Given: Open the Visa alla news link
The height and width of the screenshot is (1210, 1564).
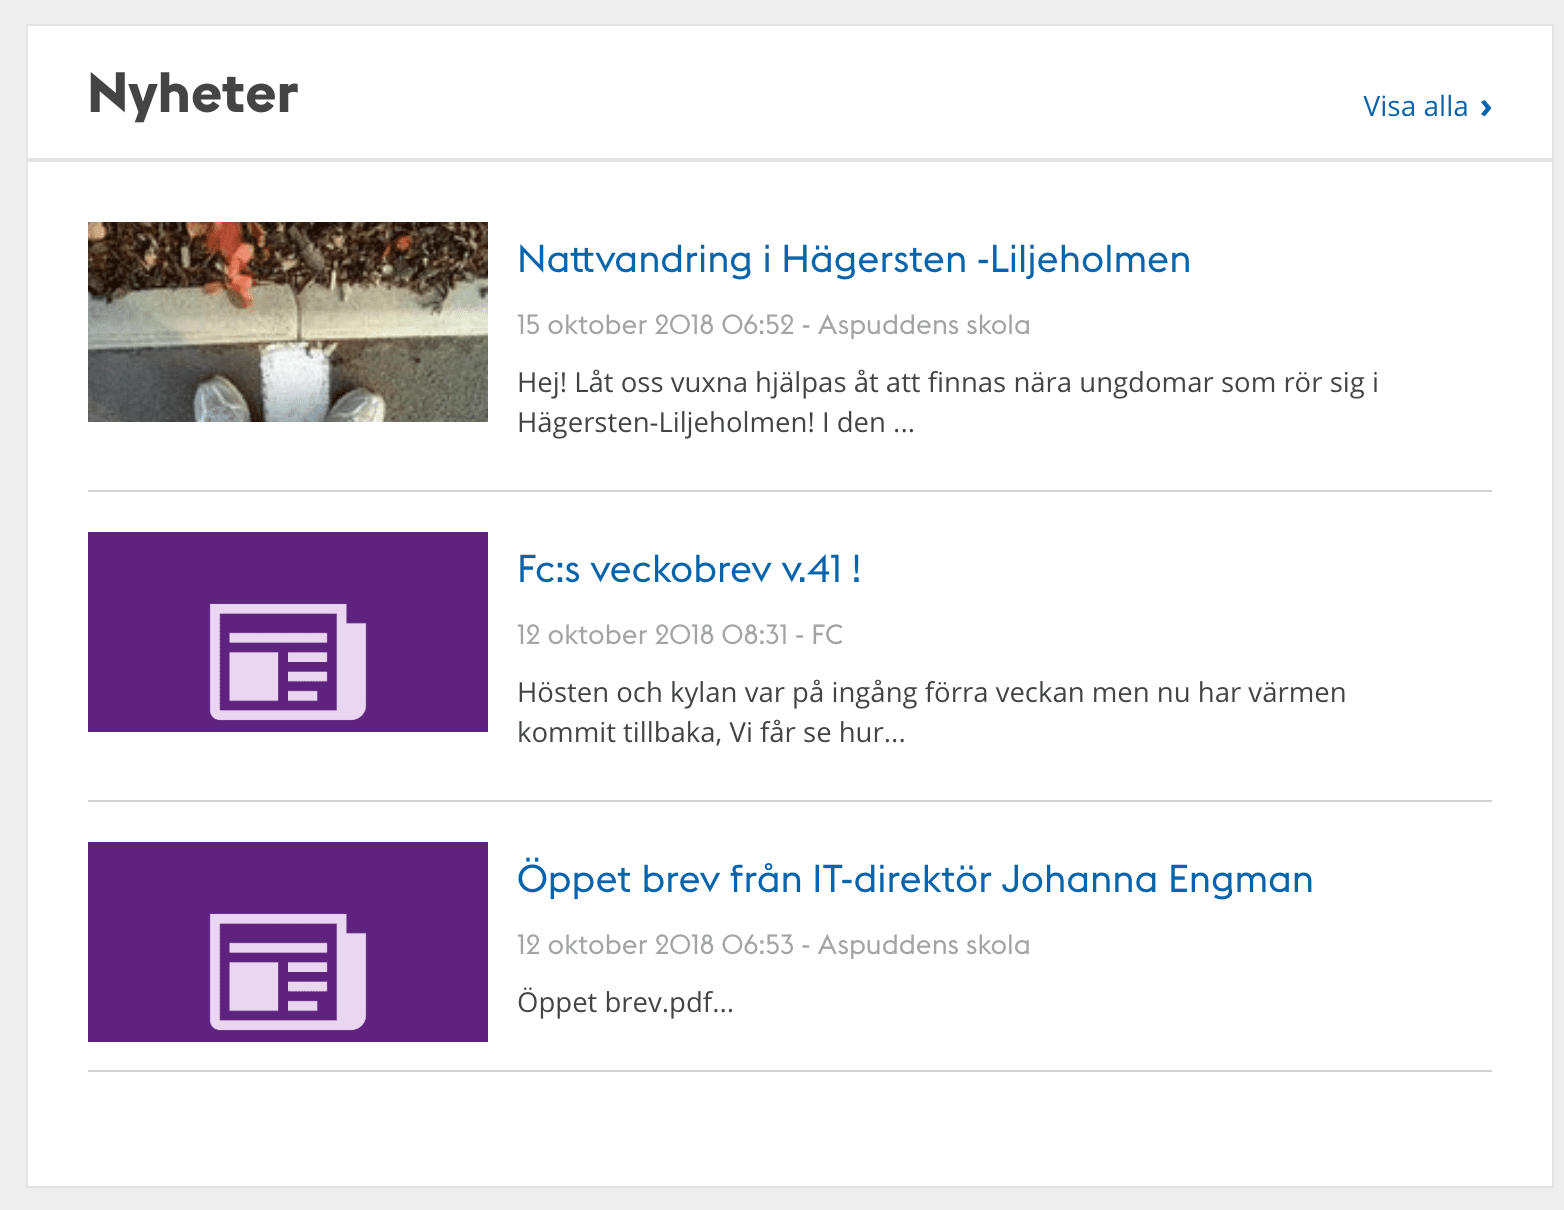Looking at the screenshot, I should [x=1427, y=107].
